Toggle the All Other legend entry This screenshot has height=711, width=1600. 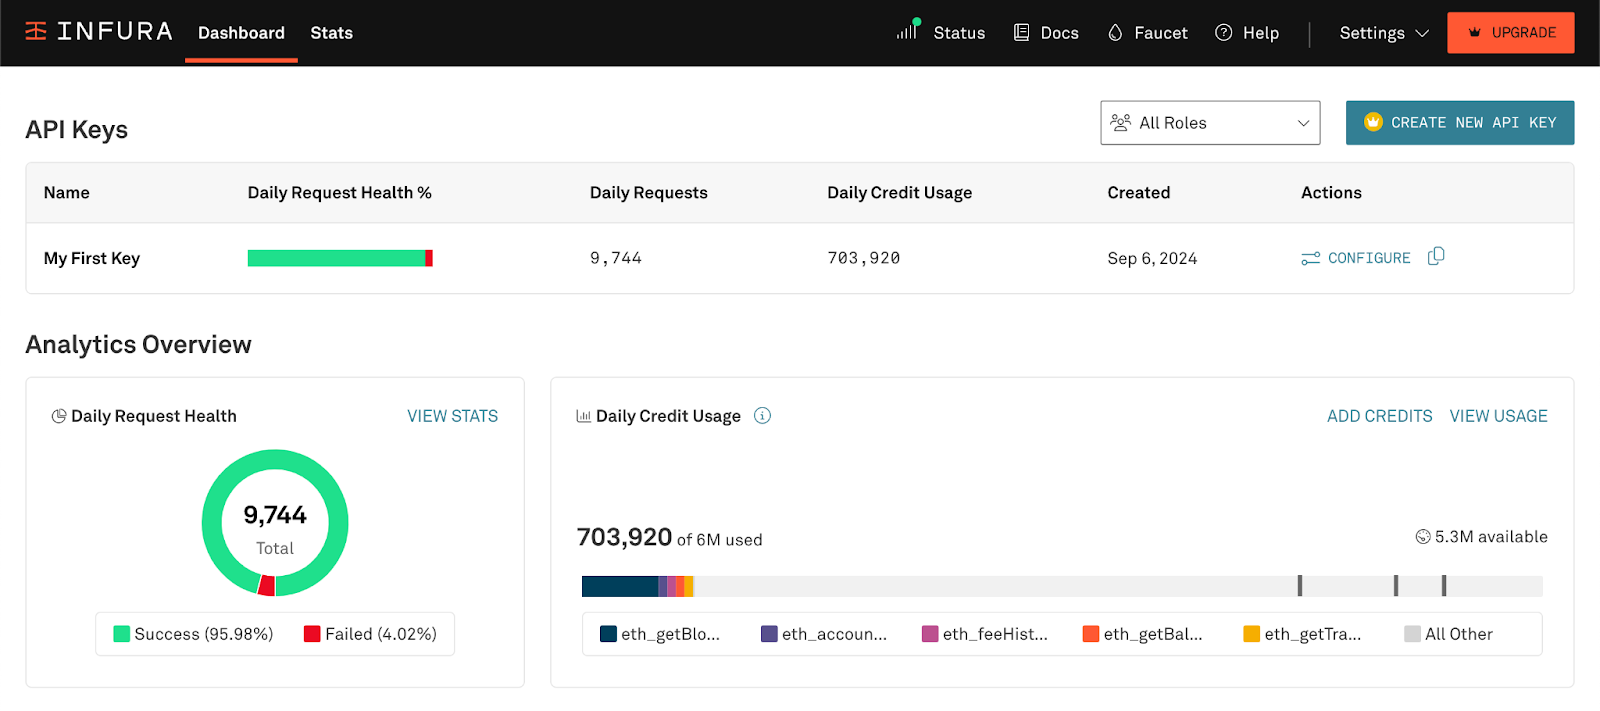[x=1447, y=634]
